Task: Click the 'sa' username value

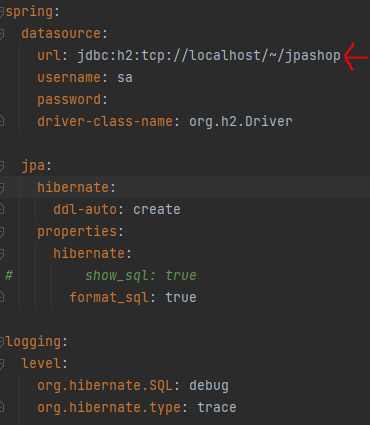Action: [125, 78]
